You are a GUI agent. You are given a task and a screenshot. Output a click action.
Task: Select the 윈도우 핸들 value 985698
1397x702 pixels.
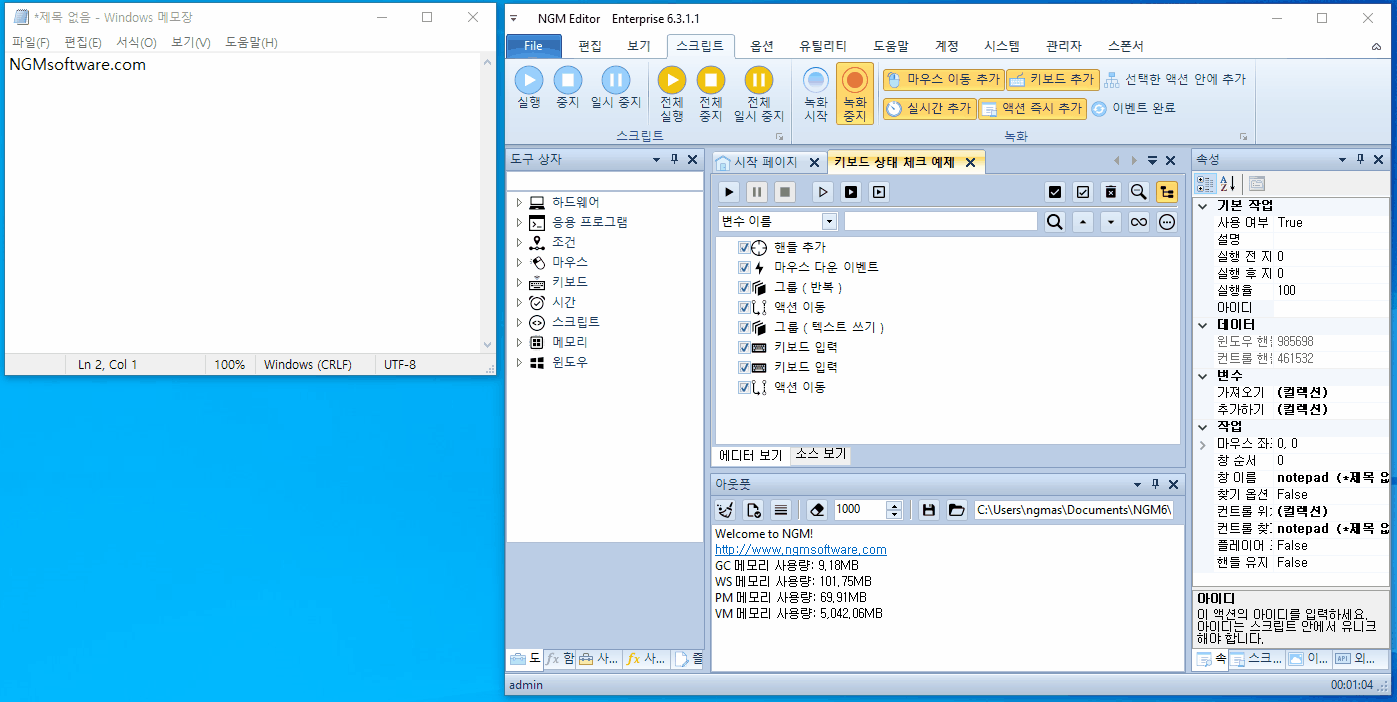1332,341
